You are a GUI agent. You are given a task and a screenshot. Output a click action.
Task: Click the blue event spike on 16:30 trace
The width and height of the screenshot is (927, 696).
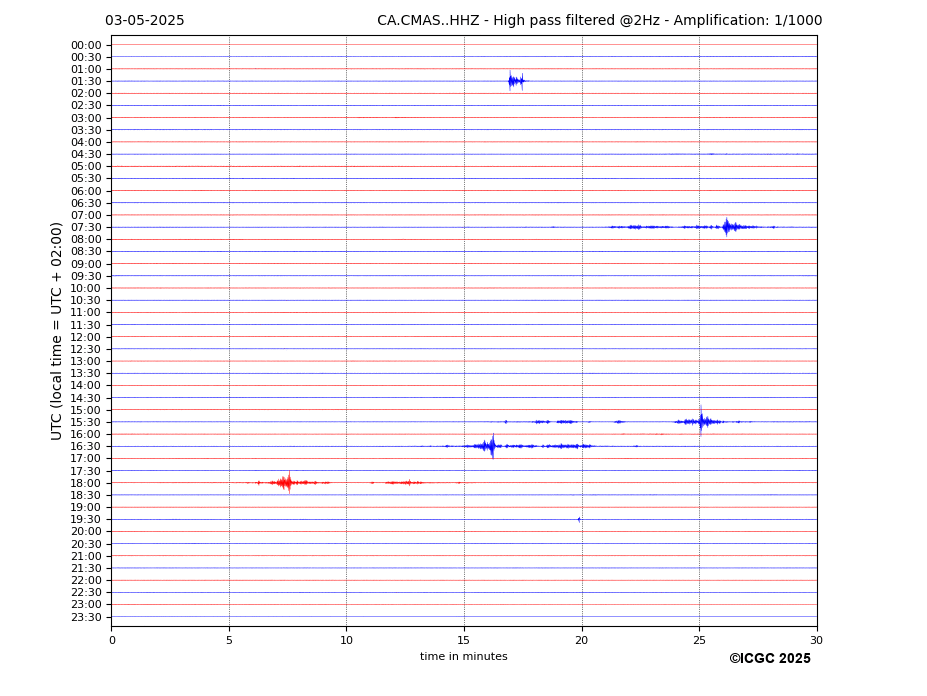[491, 446]
